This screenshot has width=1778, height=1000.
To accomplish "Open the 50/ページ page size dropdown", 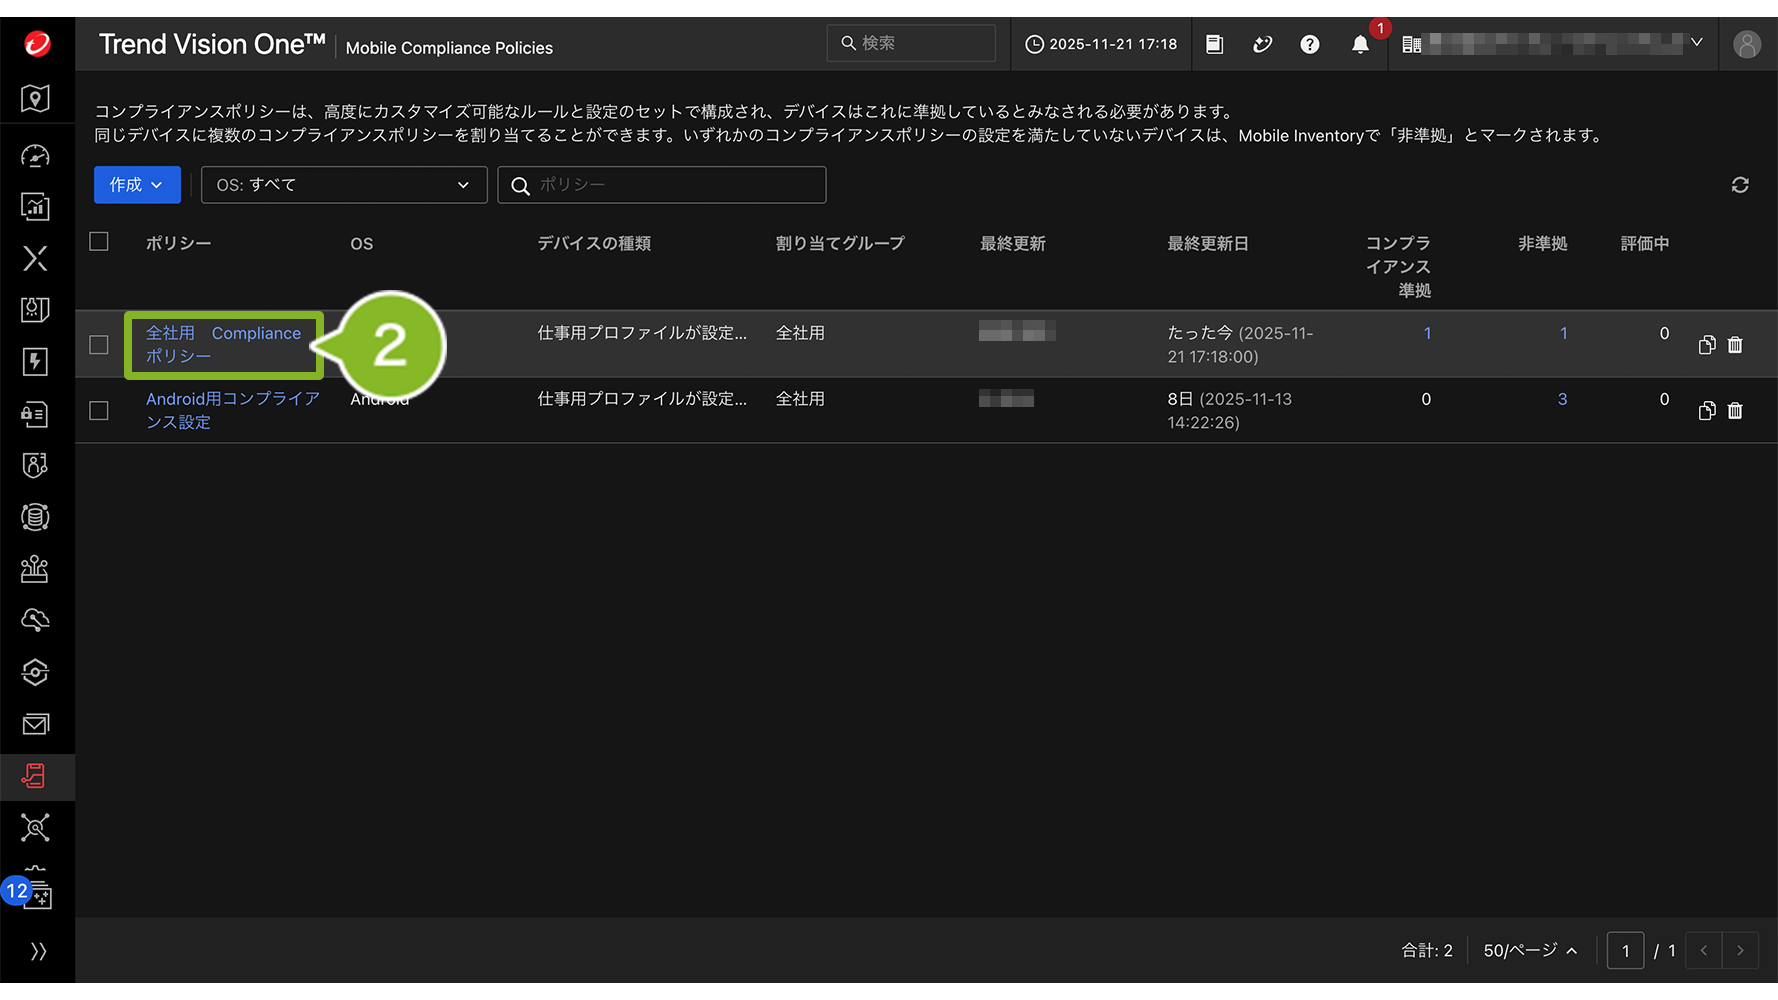I will pyautogui.click(x=1529, y=950).
